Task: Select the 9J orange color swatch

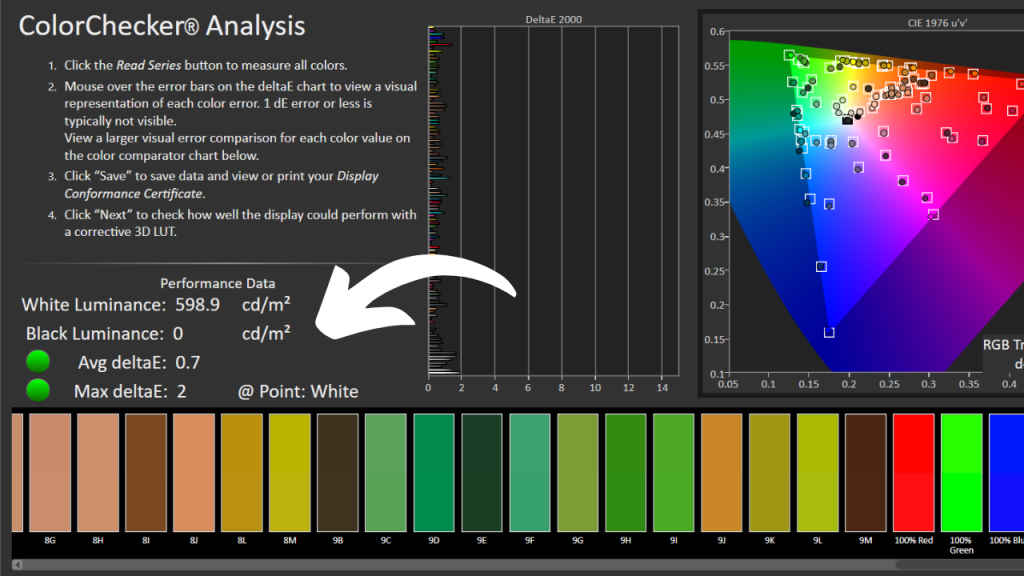Action: [722, 472]
